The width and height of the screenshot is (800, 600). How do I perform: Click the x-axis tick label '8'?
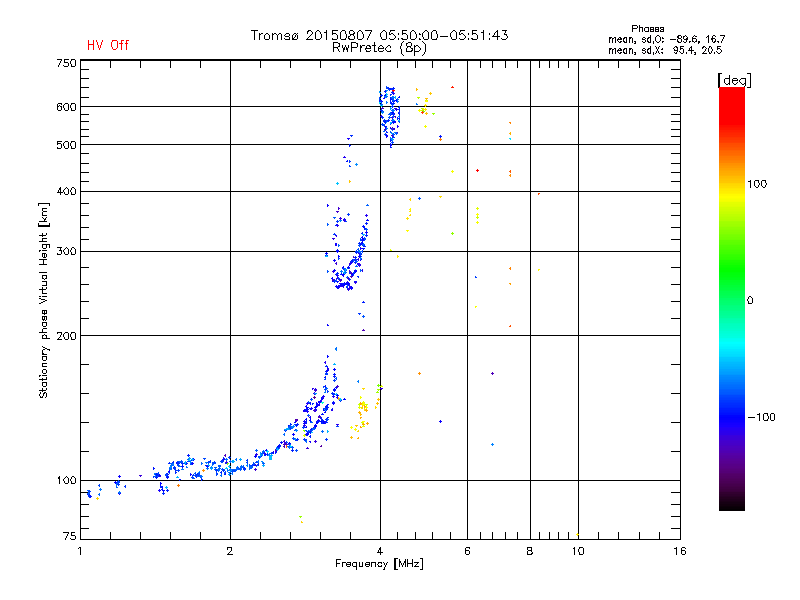(x=530, y=551)
